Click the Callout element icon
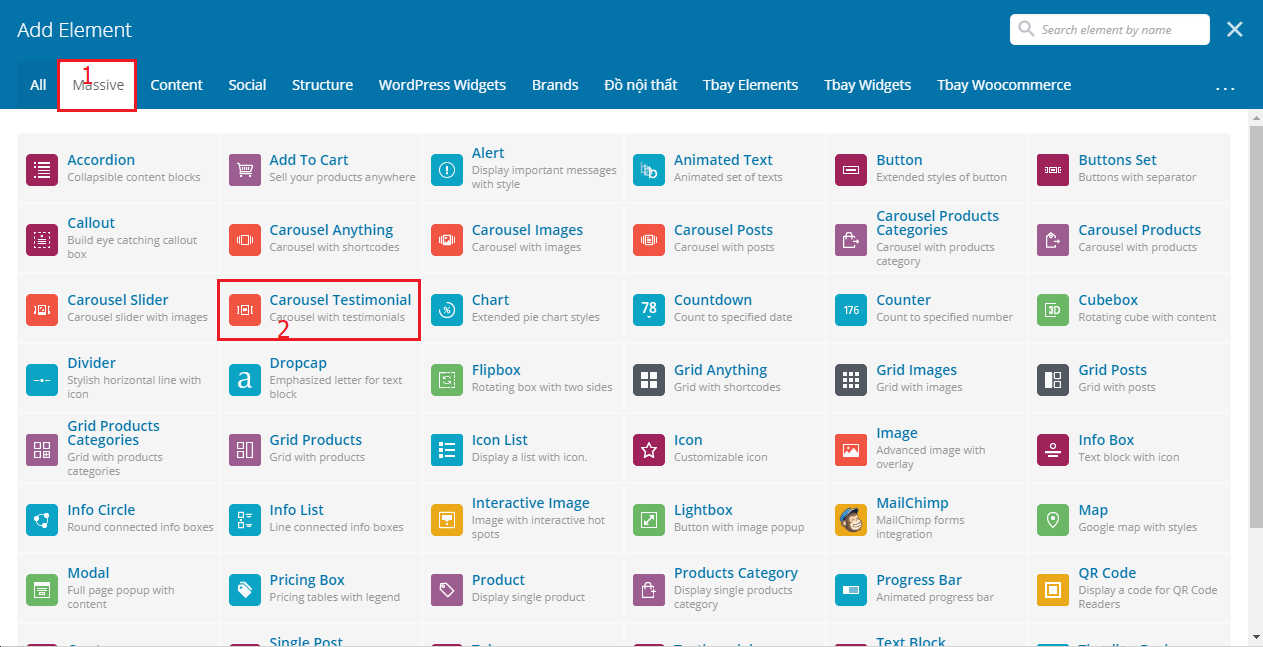This screenshot has width=1263, height=647. pyautogui.click(x=42, y=240)
